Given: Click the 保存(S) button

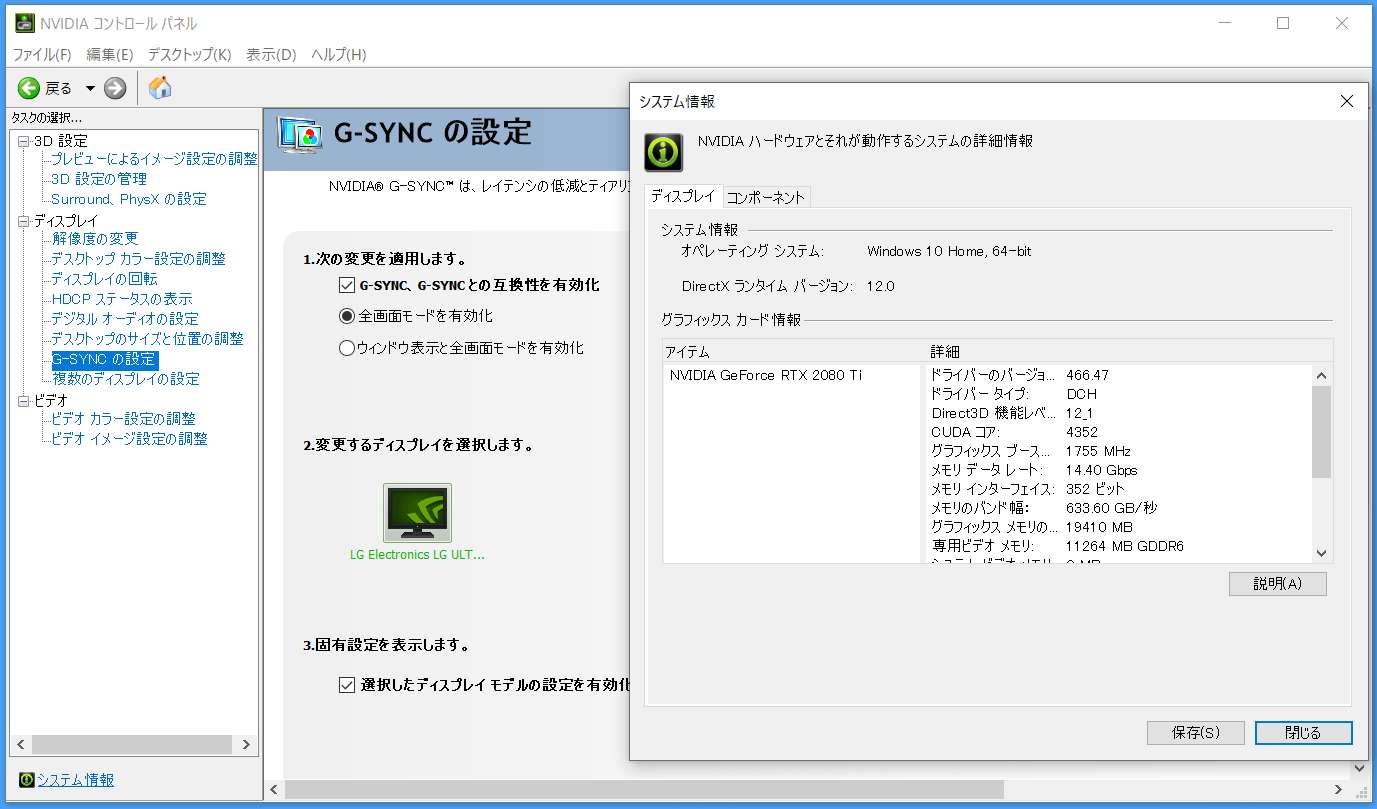Looking at the screenshot, I should pos(1196,733).
